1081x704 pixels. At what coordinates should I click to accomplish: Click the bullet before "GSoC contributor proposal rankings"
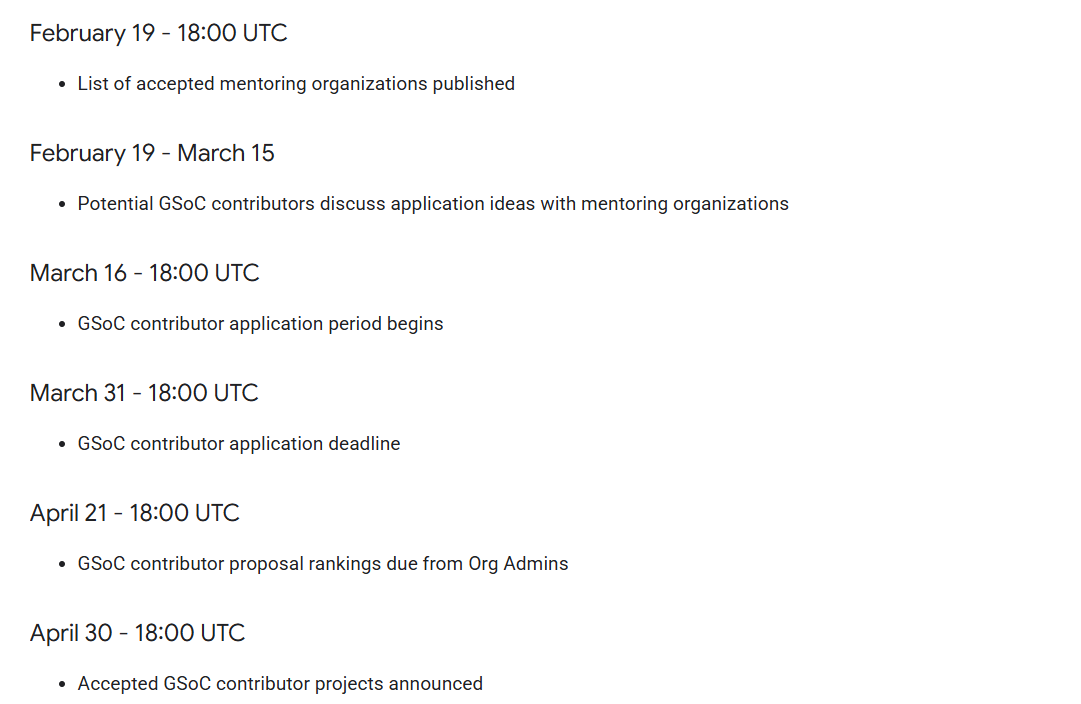(x=62, y=565)
